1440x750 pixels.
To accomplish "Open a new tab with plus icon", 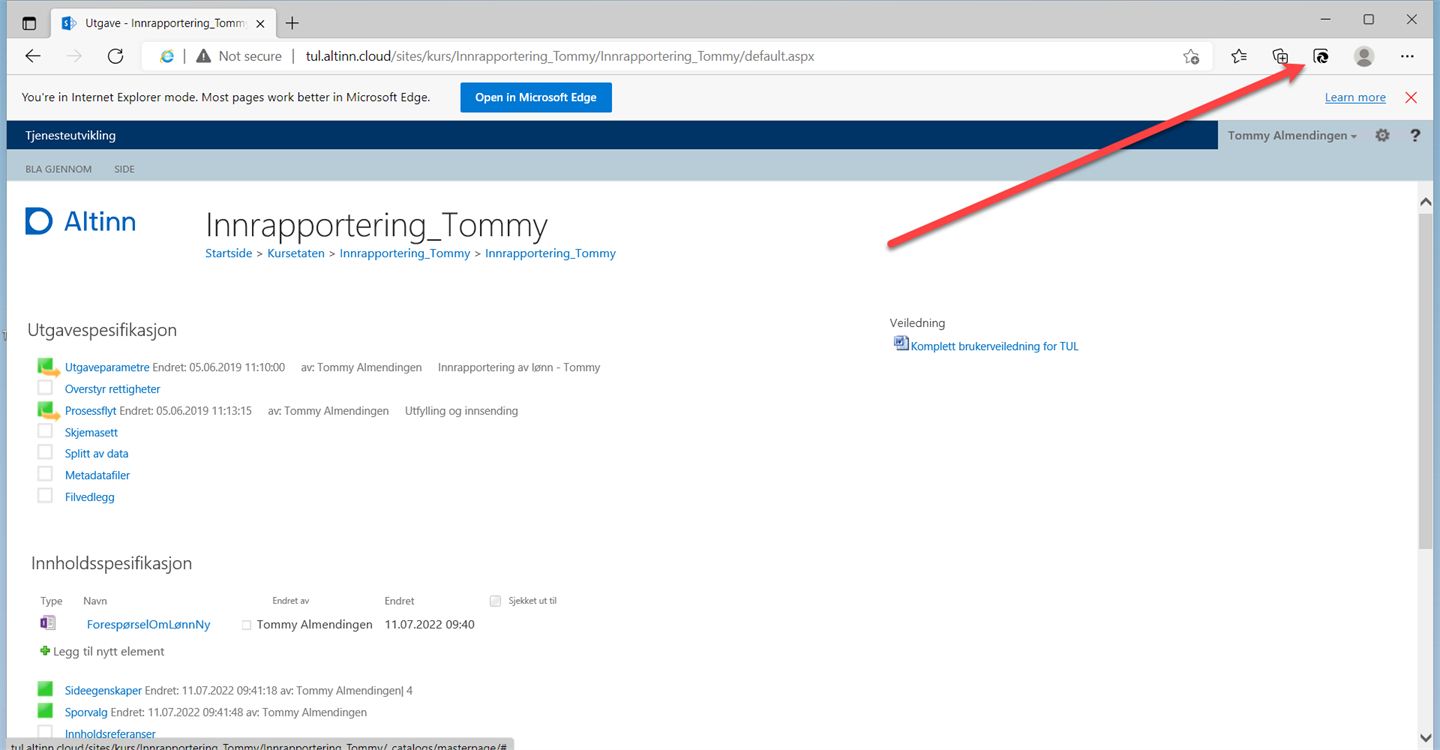I will pos(293,23).
